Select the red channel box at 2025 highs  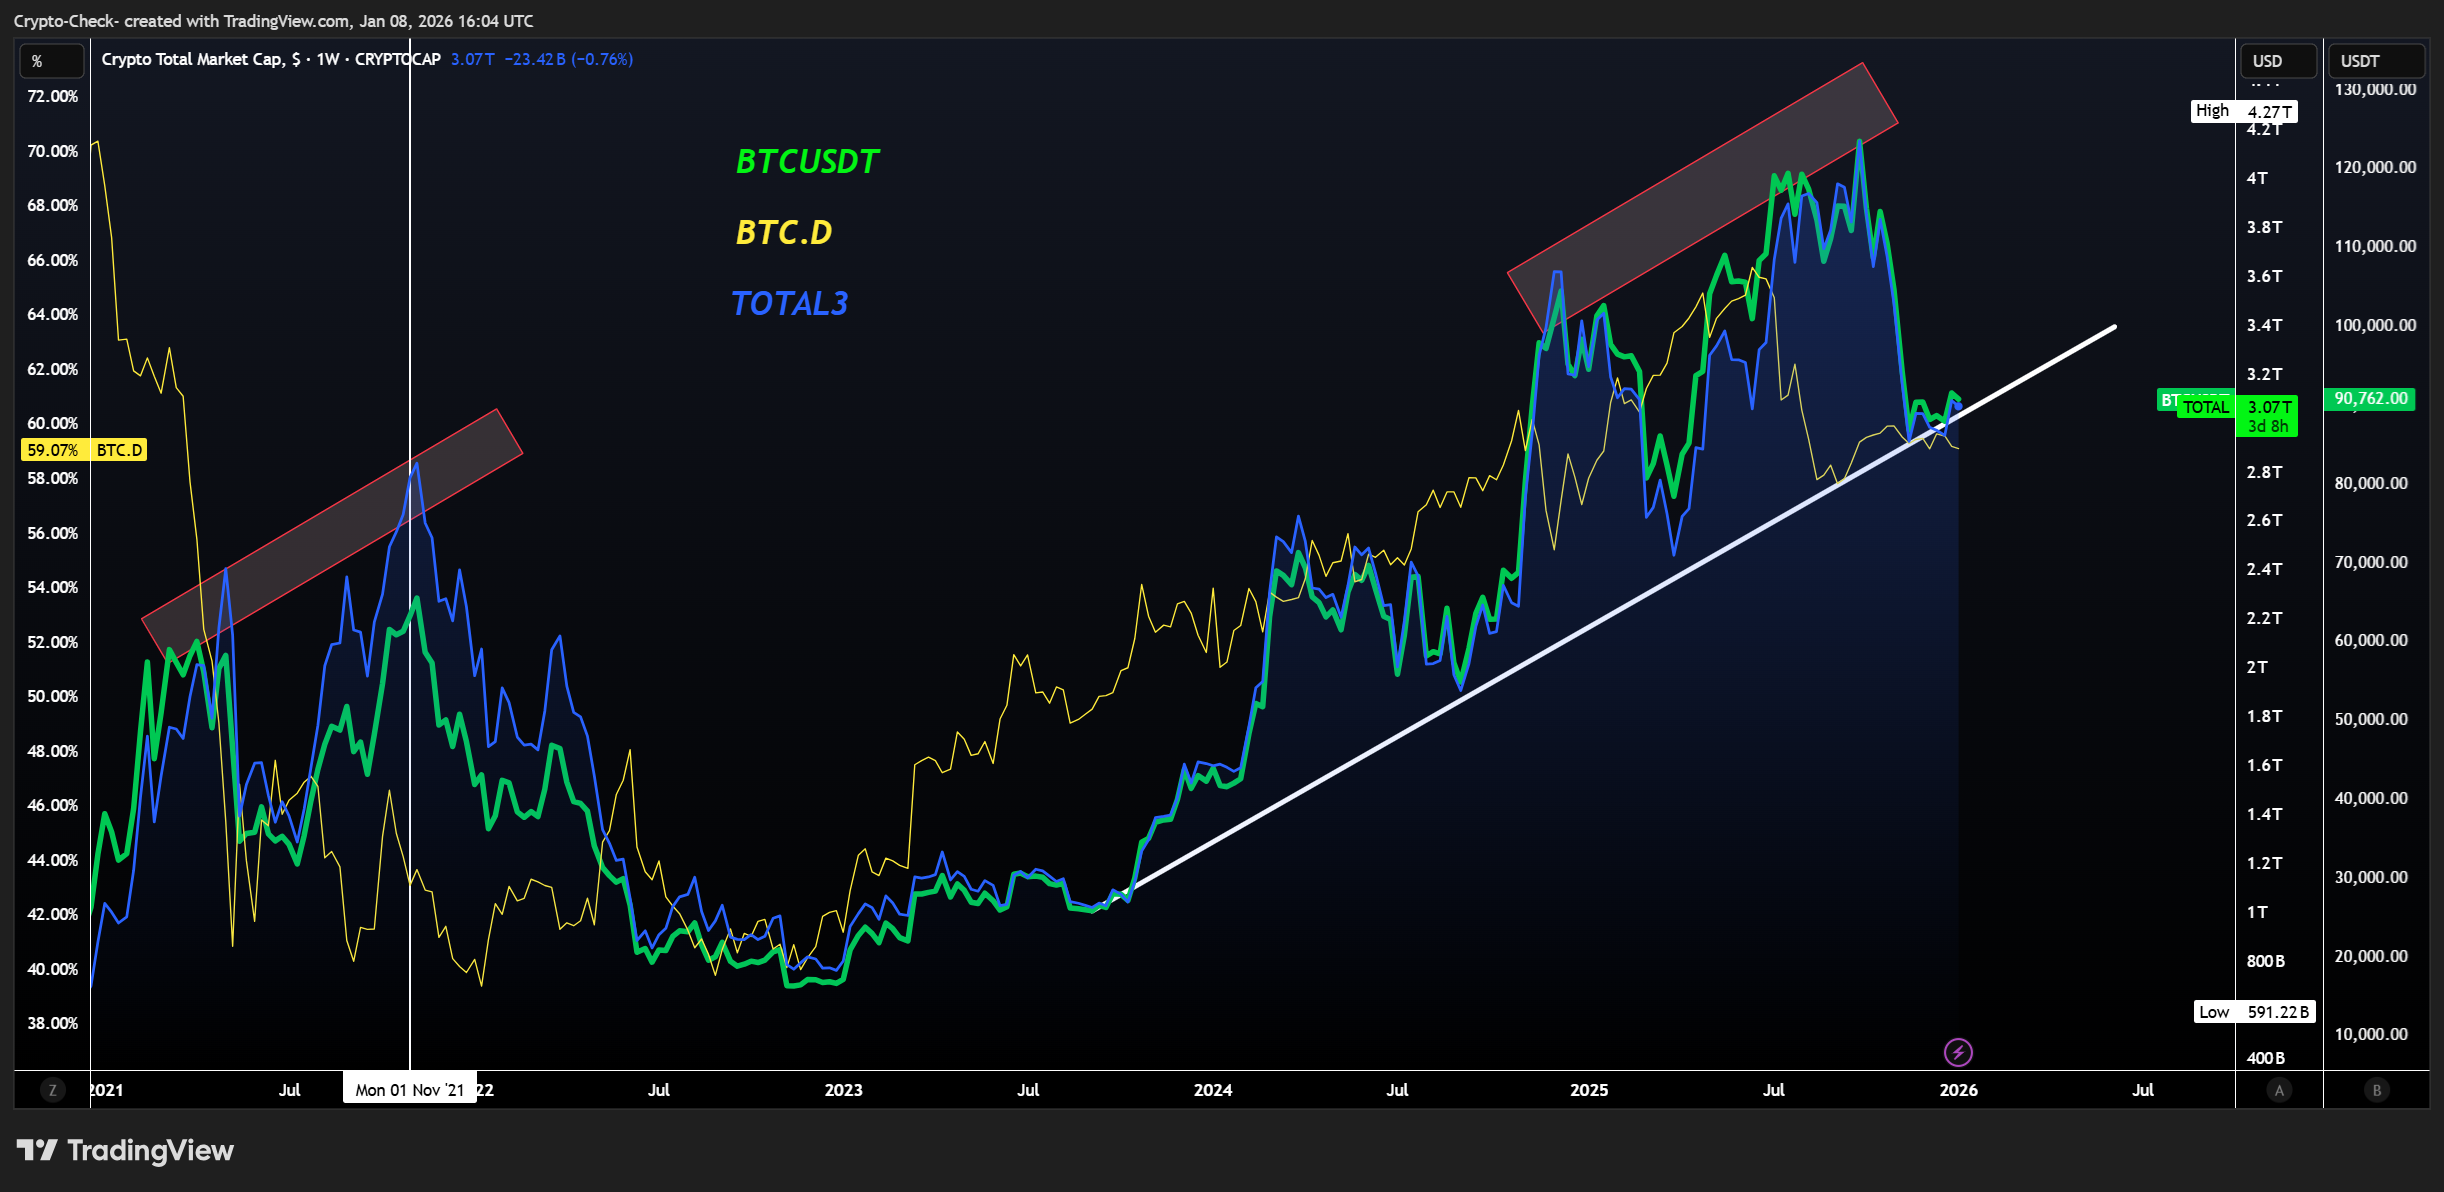pyautogui.click(x=1702, y=198)
